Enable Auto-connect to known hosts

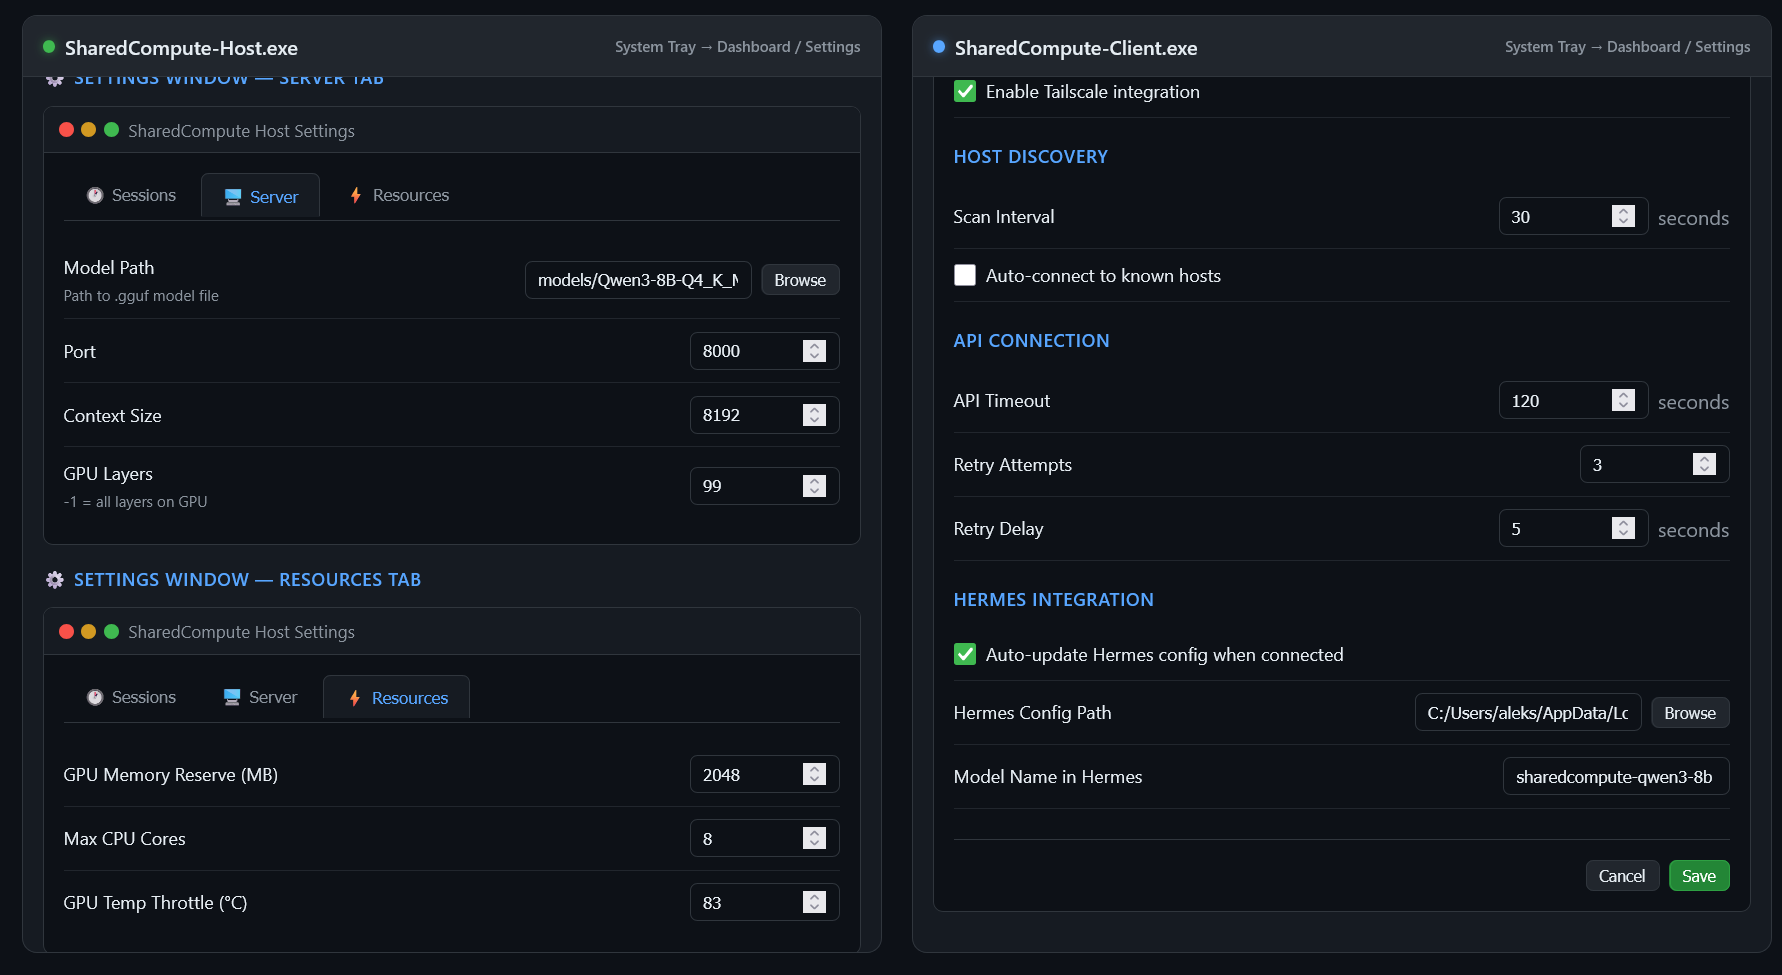[965, 275]
